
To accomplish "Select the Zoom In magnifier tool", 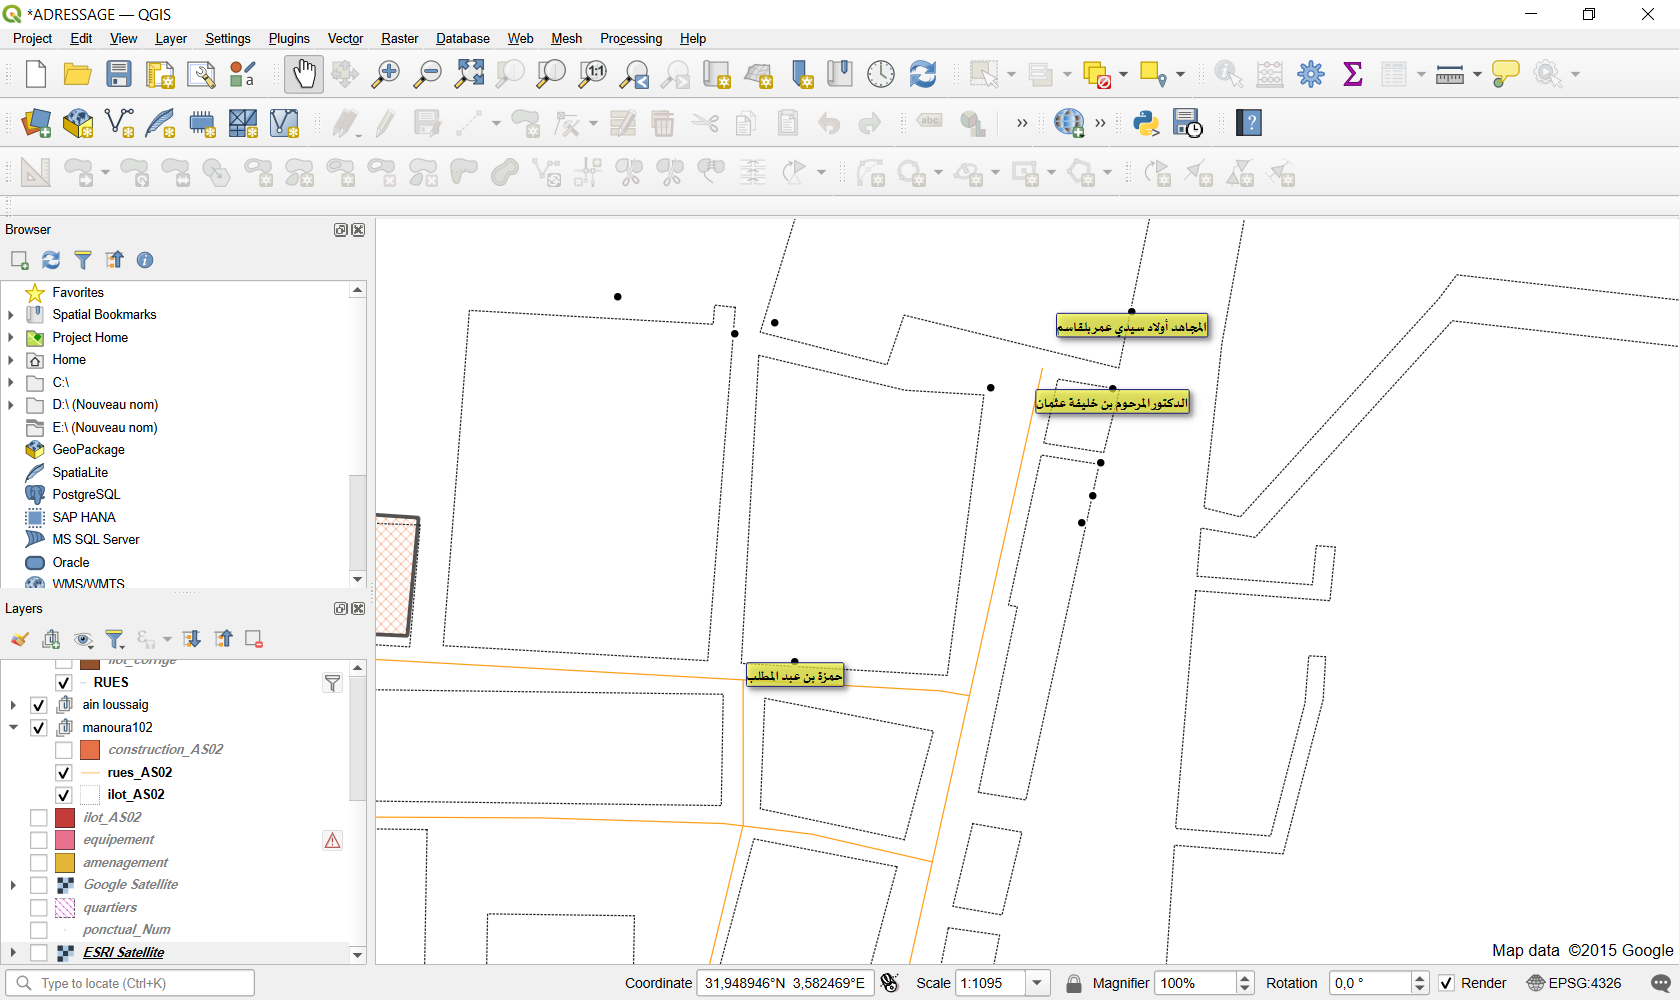I will [385, 74].
